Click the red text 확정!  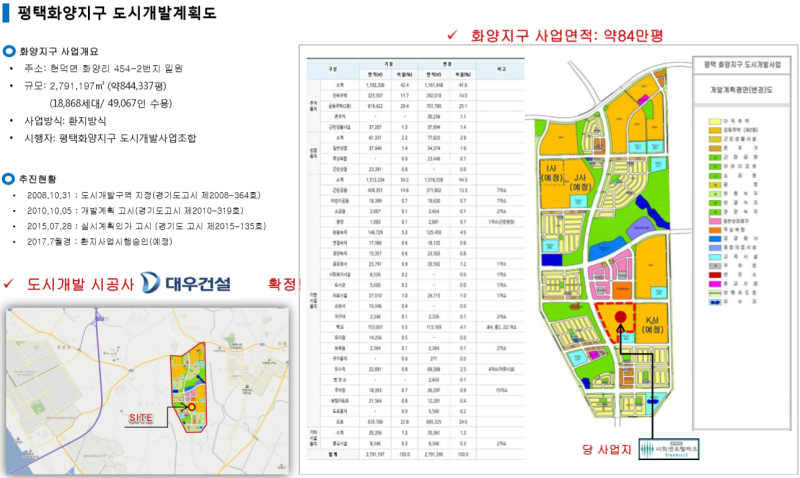coord(284,284)
